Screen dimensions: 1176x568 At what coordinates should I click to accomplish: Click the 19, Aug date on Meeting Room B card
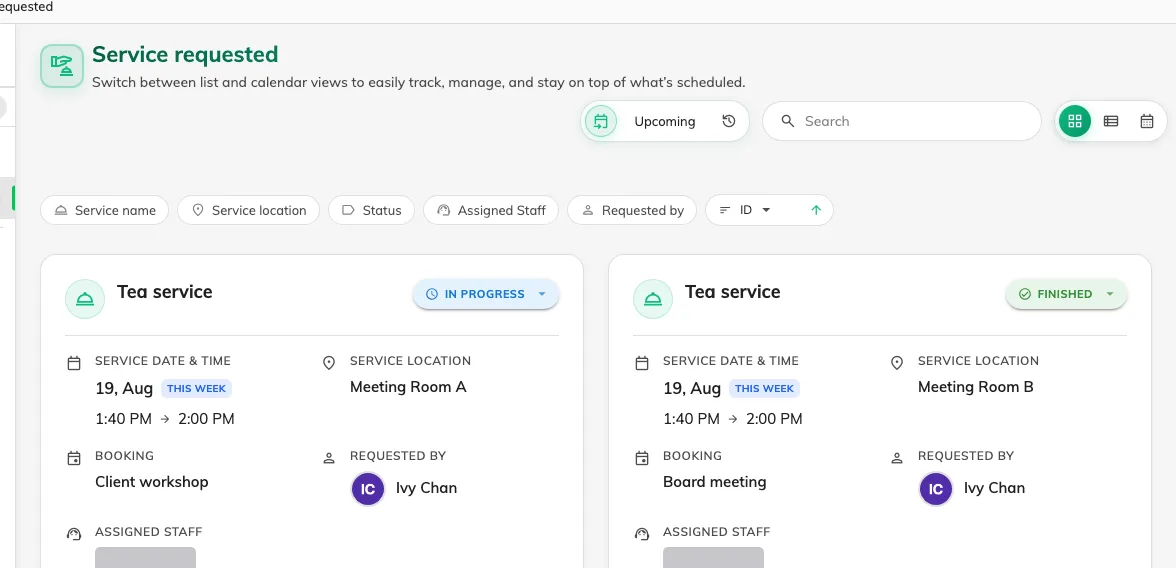[692, 389]
